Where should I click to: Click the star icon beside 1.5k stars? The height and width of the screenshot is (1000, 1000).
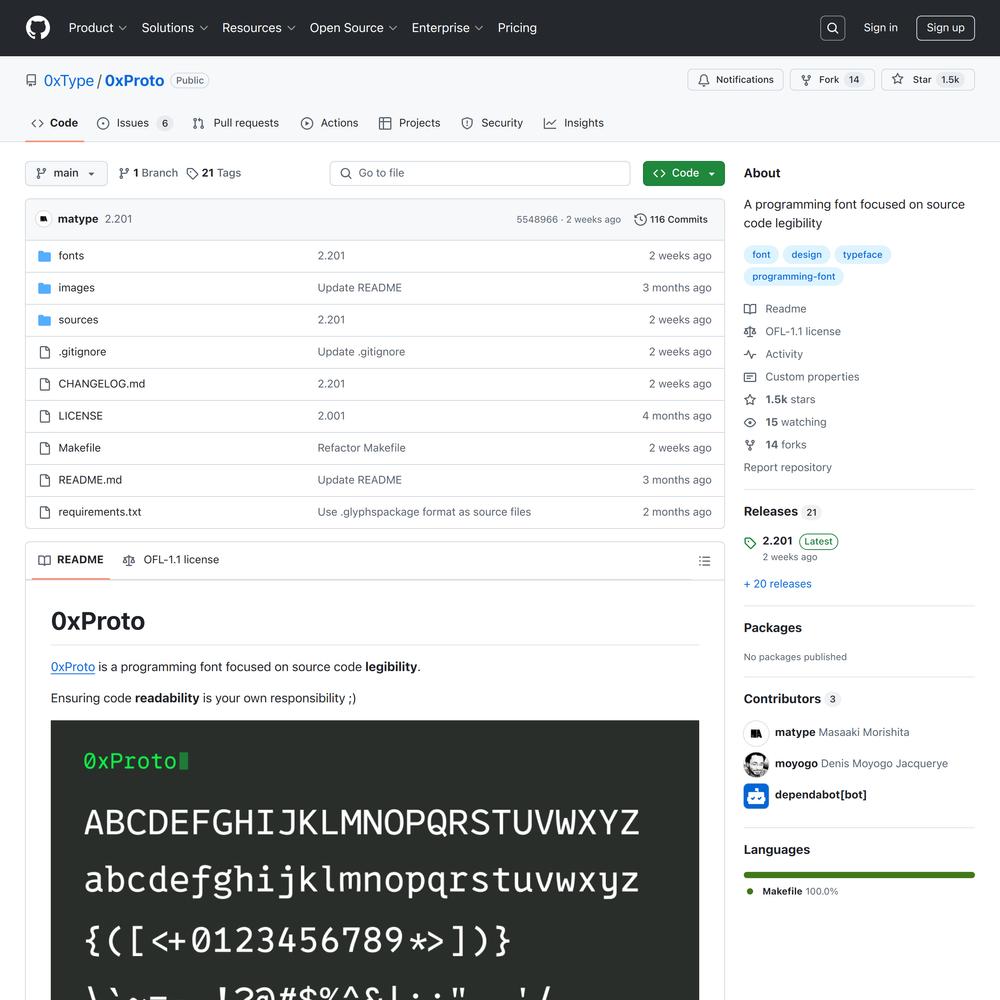(750, 399)
